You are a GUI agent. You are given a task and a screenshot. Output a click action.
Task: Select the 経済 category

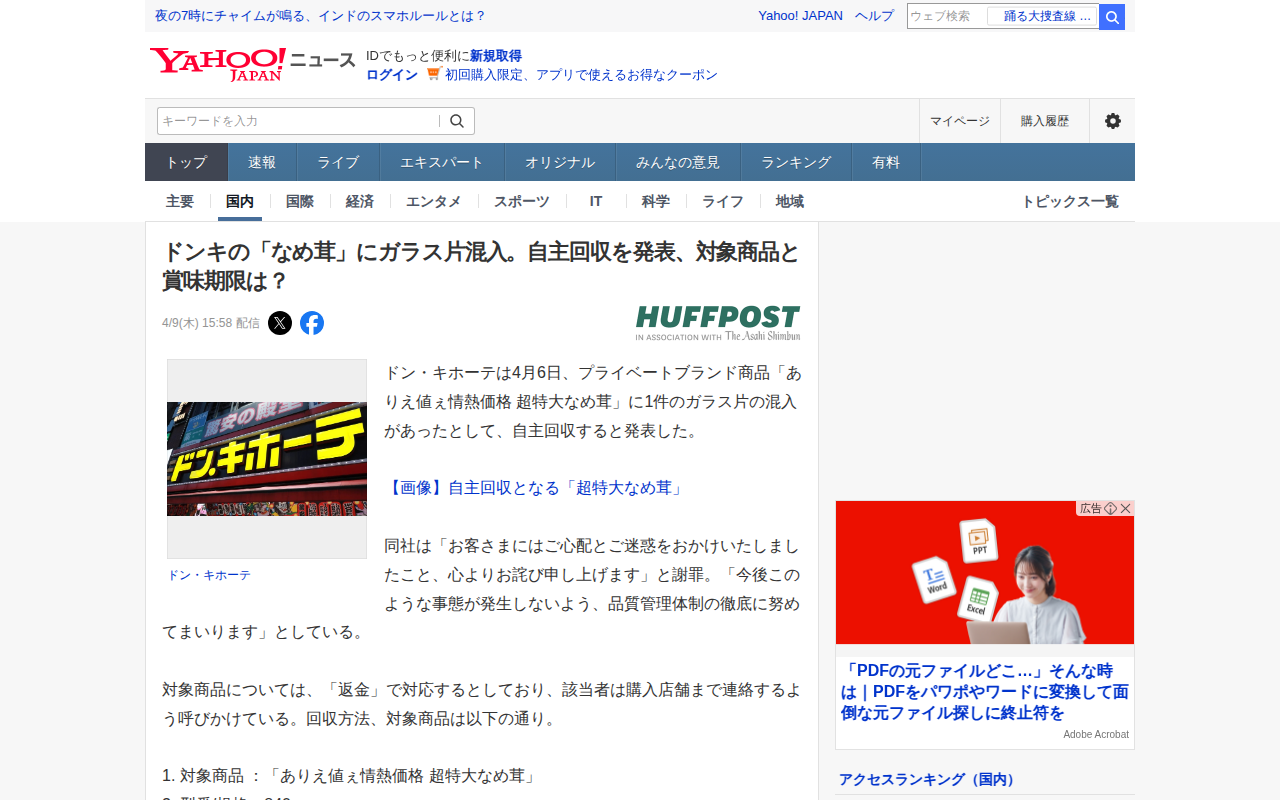(360, 201)
